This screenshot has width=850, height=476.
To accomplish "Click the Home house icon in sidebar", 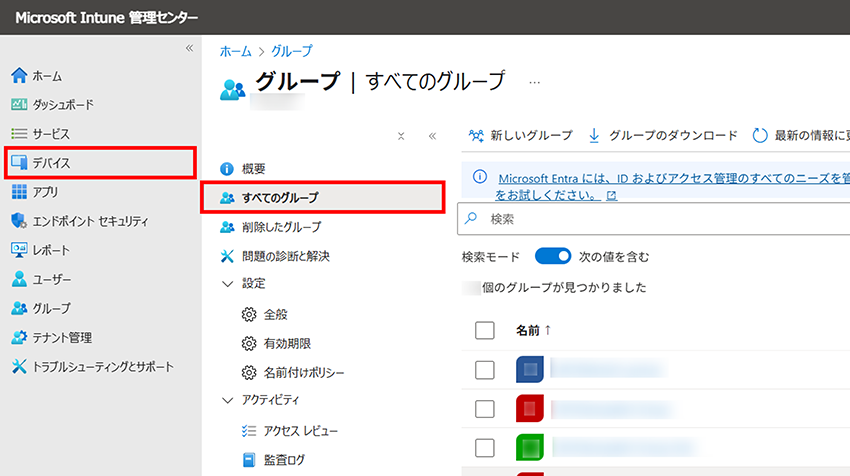I will coord(19,75).
